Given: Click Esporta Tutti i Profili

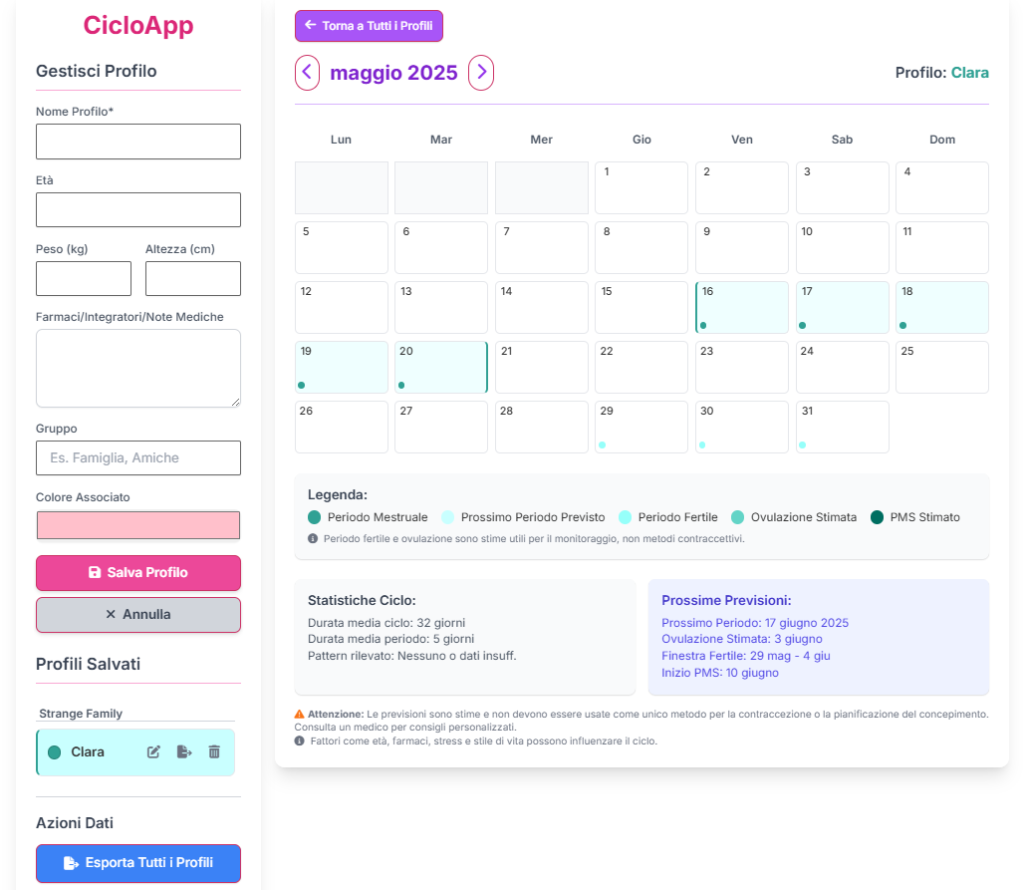Looking at the screenshot, I should point(138,862).
